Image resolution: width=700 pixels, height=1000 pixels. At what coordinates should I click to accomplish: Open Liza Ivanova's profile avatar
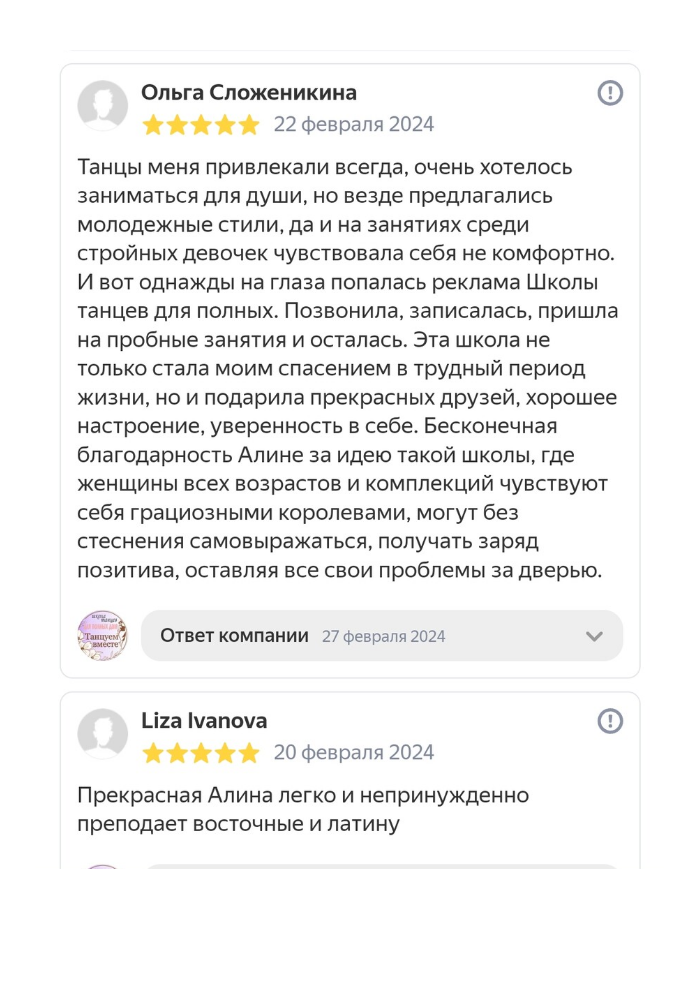[103, 733]
